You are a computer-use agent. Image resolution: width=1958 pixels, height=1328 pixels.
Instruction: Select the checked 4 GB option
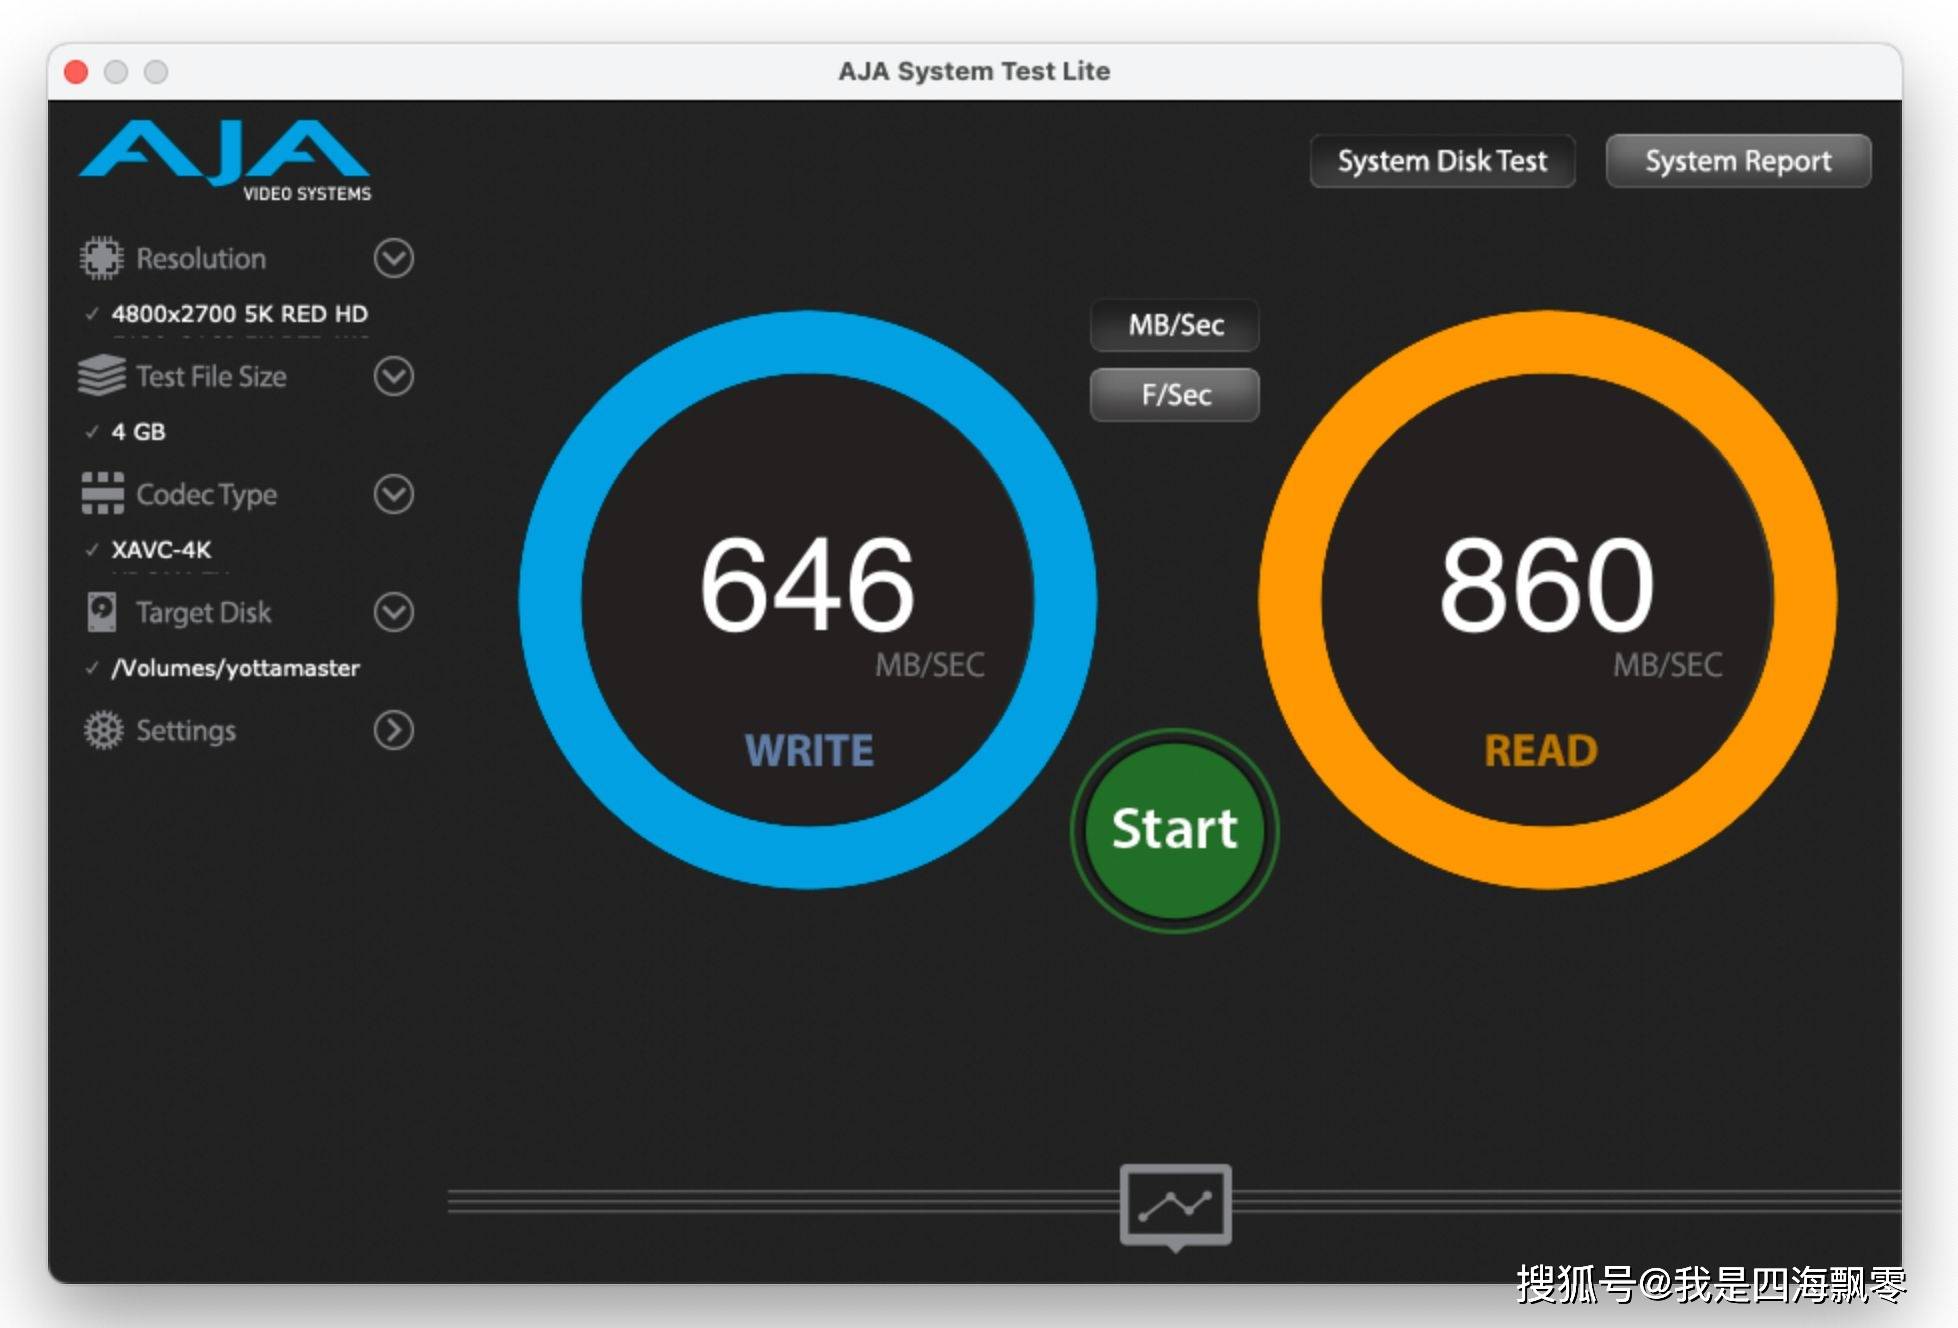click(138, 432)
